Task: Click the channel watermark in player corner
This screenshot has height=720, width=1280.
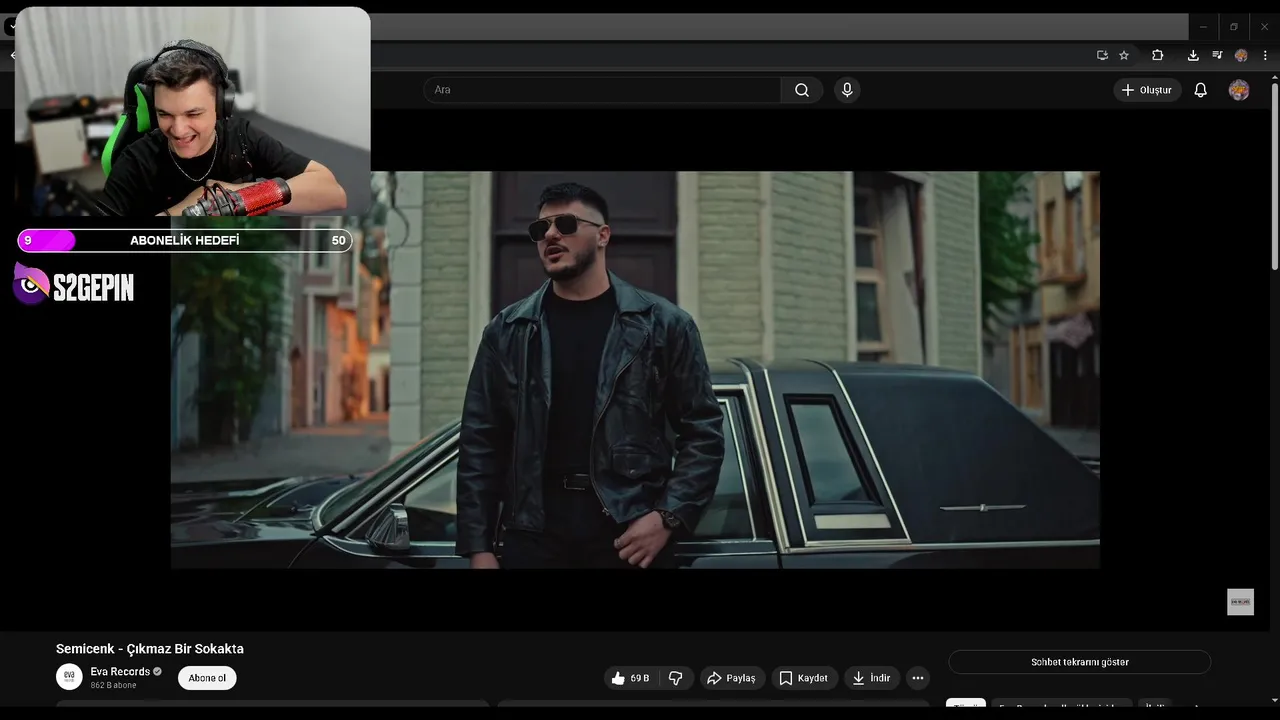Action: point(1240,602)
